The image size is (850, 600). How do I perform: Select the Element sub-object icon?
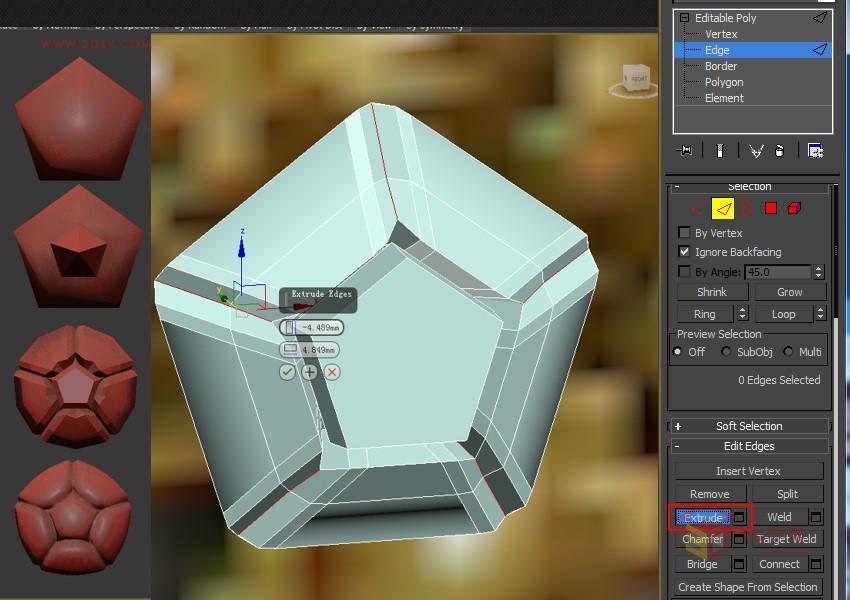tap(793, 208)
